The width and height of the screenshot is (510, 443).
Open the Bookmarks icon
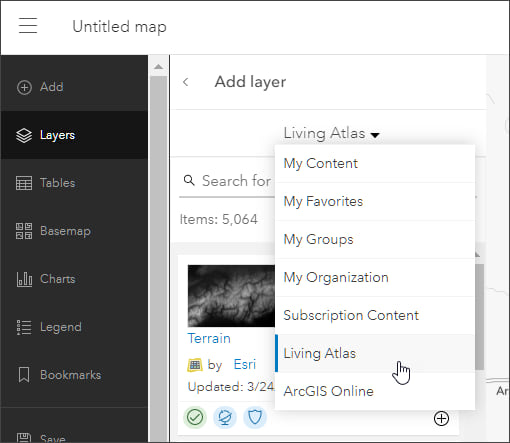coord(24,375)
